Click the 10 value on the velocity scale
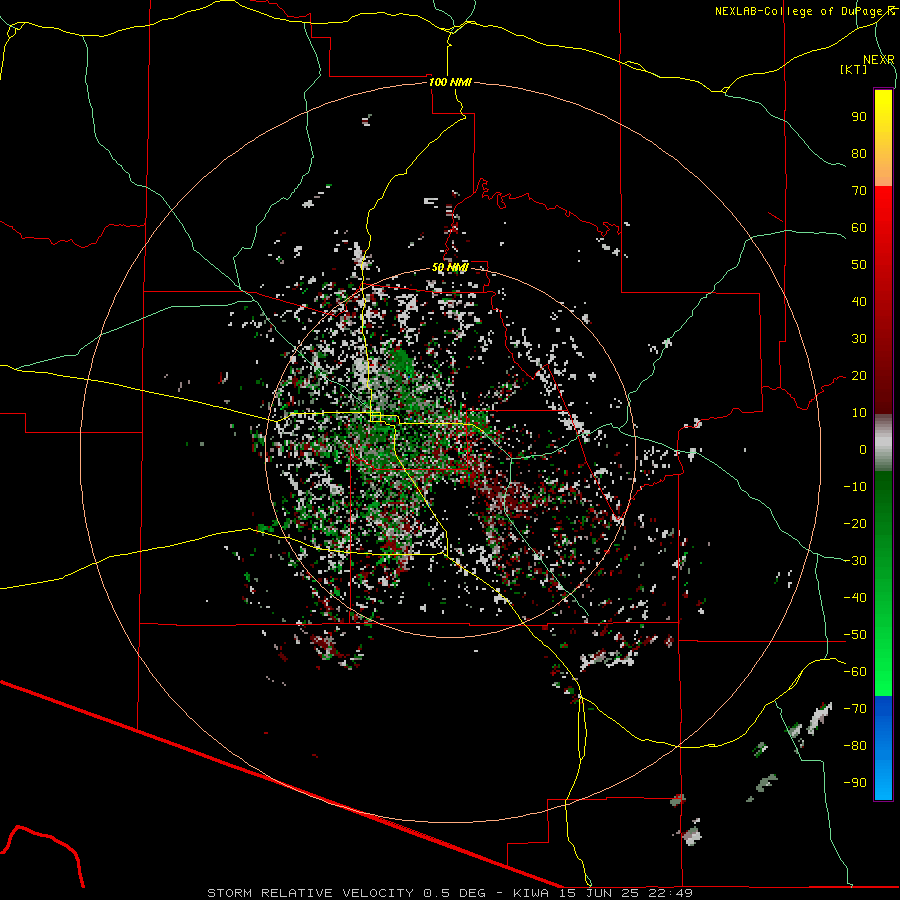This screenshot has height=900, width=900. (859, 413)
